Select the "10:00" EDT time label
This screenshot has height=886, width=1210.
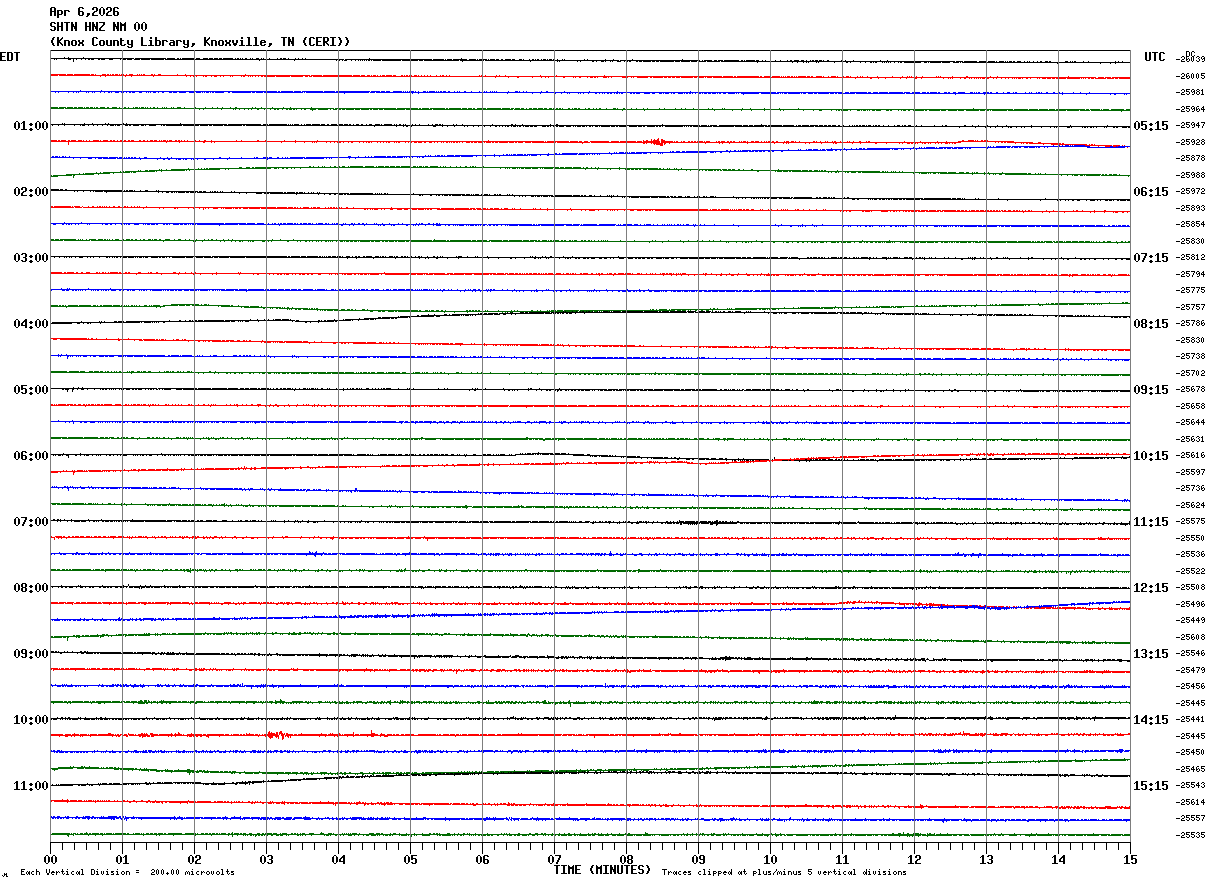[31, 720]
